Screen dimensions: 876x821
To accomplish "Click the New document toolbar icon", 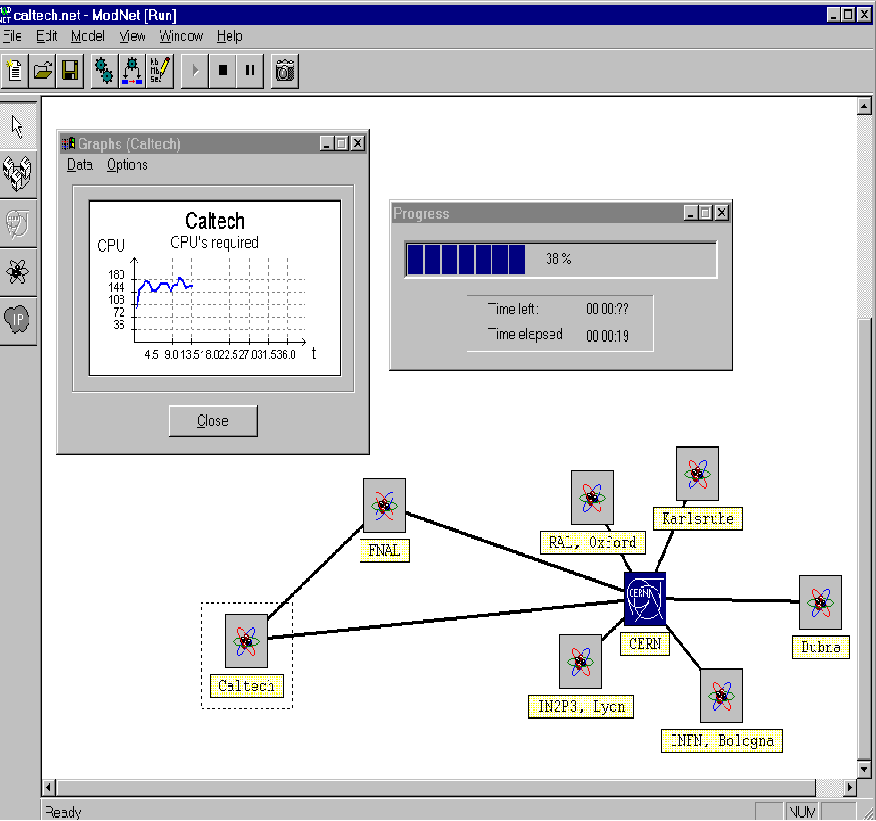I will (x=16, y=70).
